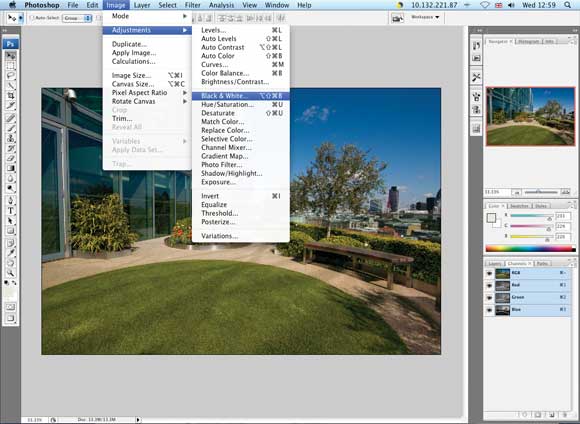This screenshot has width=580, height=424.
Task: Load channel as selection icon
Action: [525, 415]
